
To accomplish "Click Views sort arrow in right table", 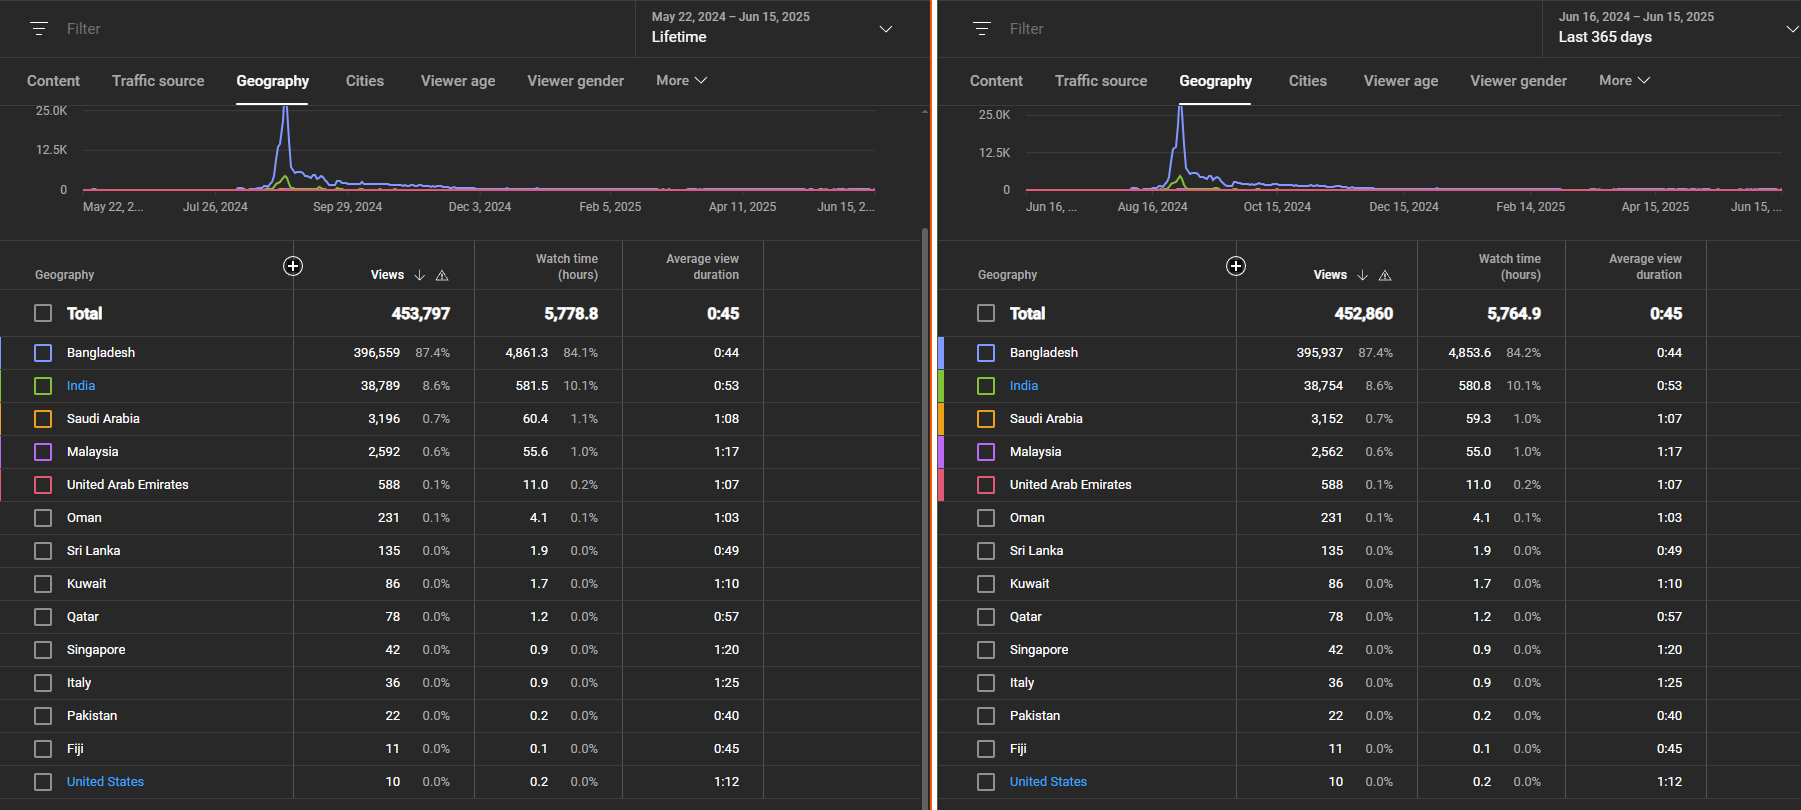I will (1363, 275).
